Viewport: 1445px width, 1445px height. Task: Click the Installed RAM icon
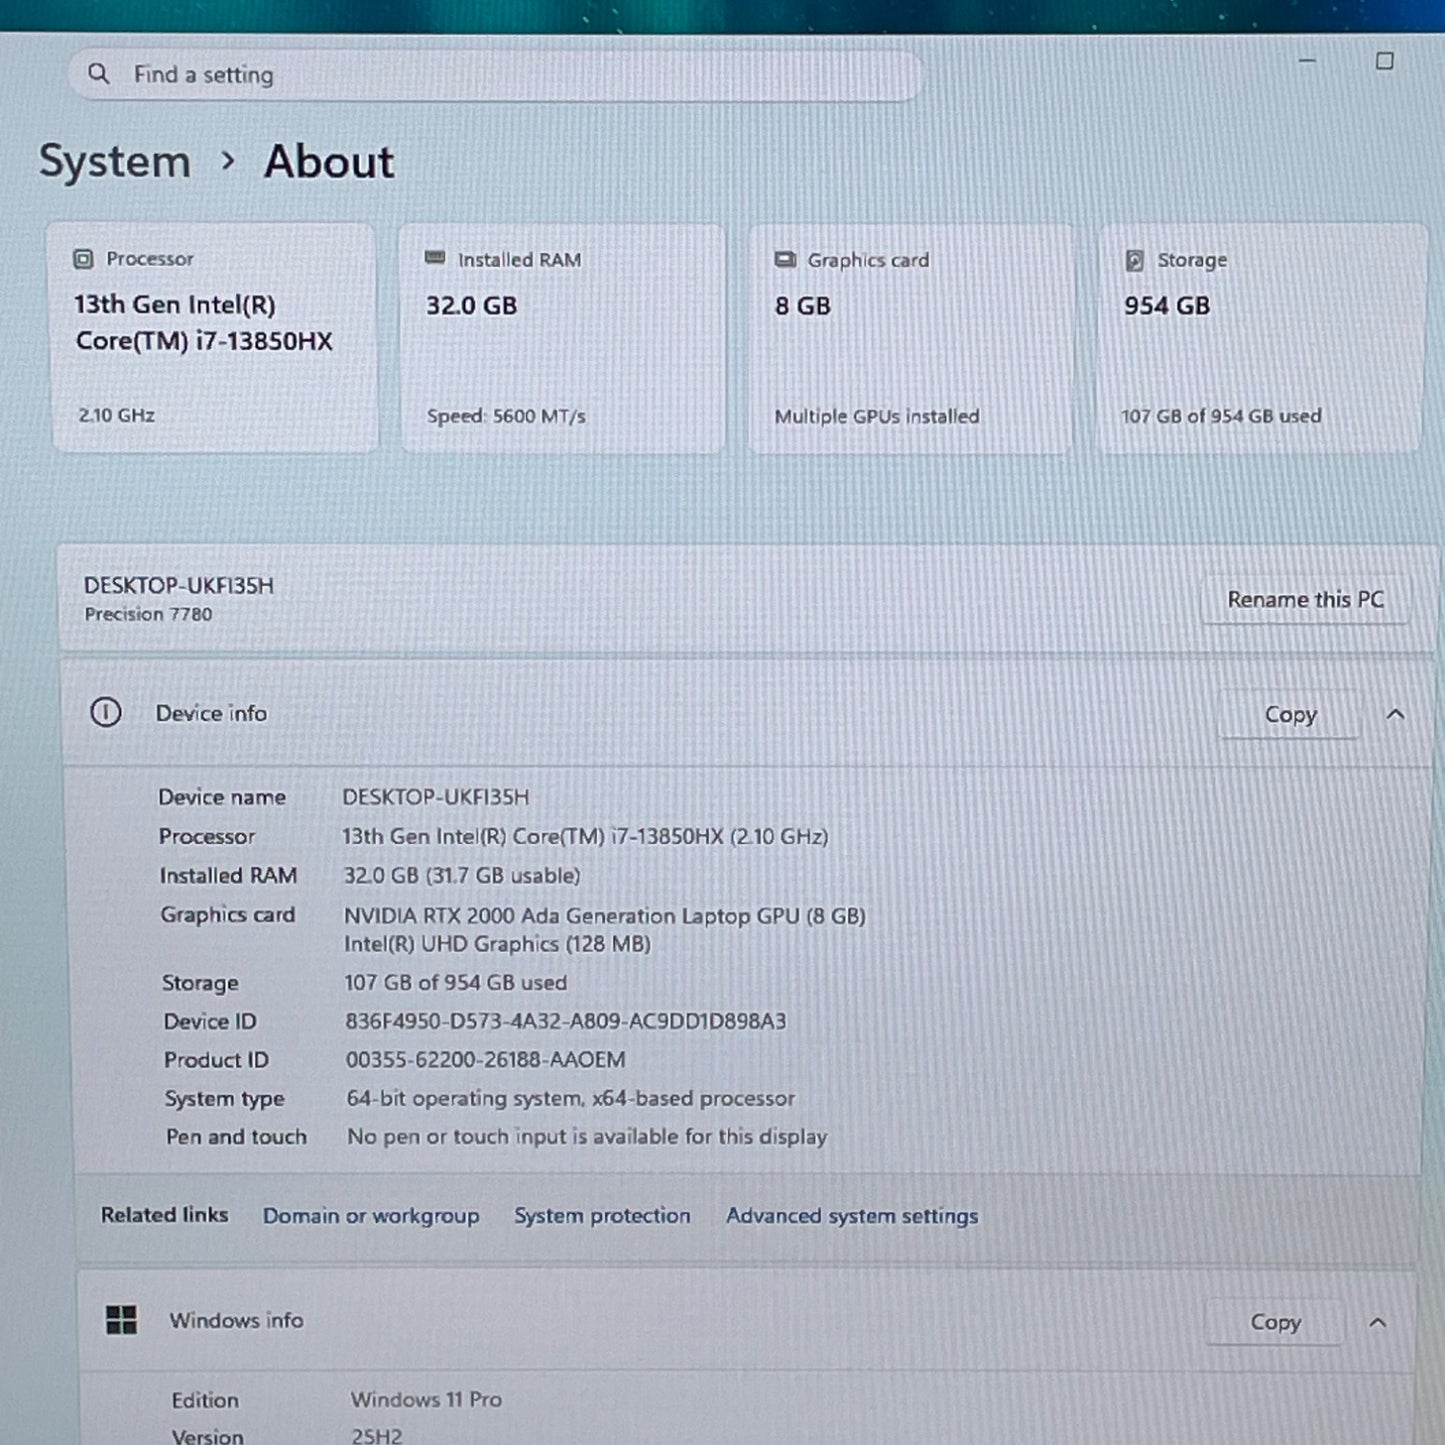435,258
